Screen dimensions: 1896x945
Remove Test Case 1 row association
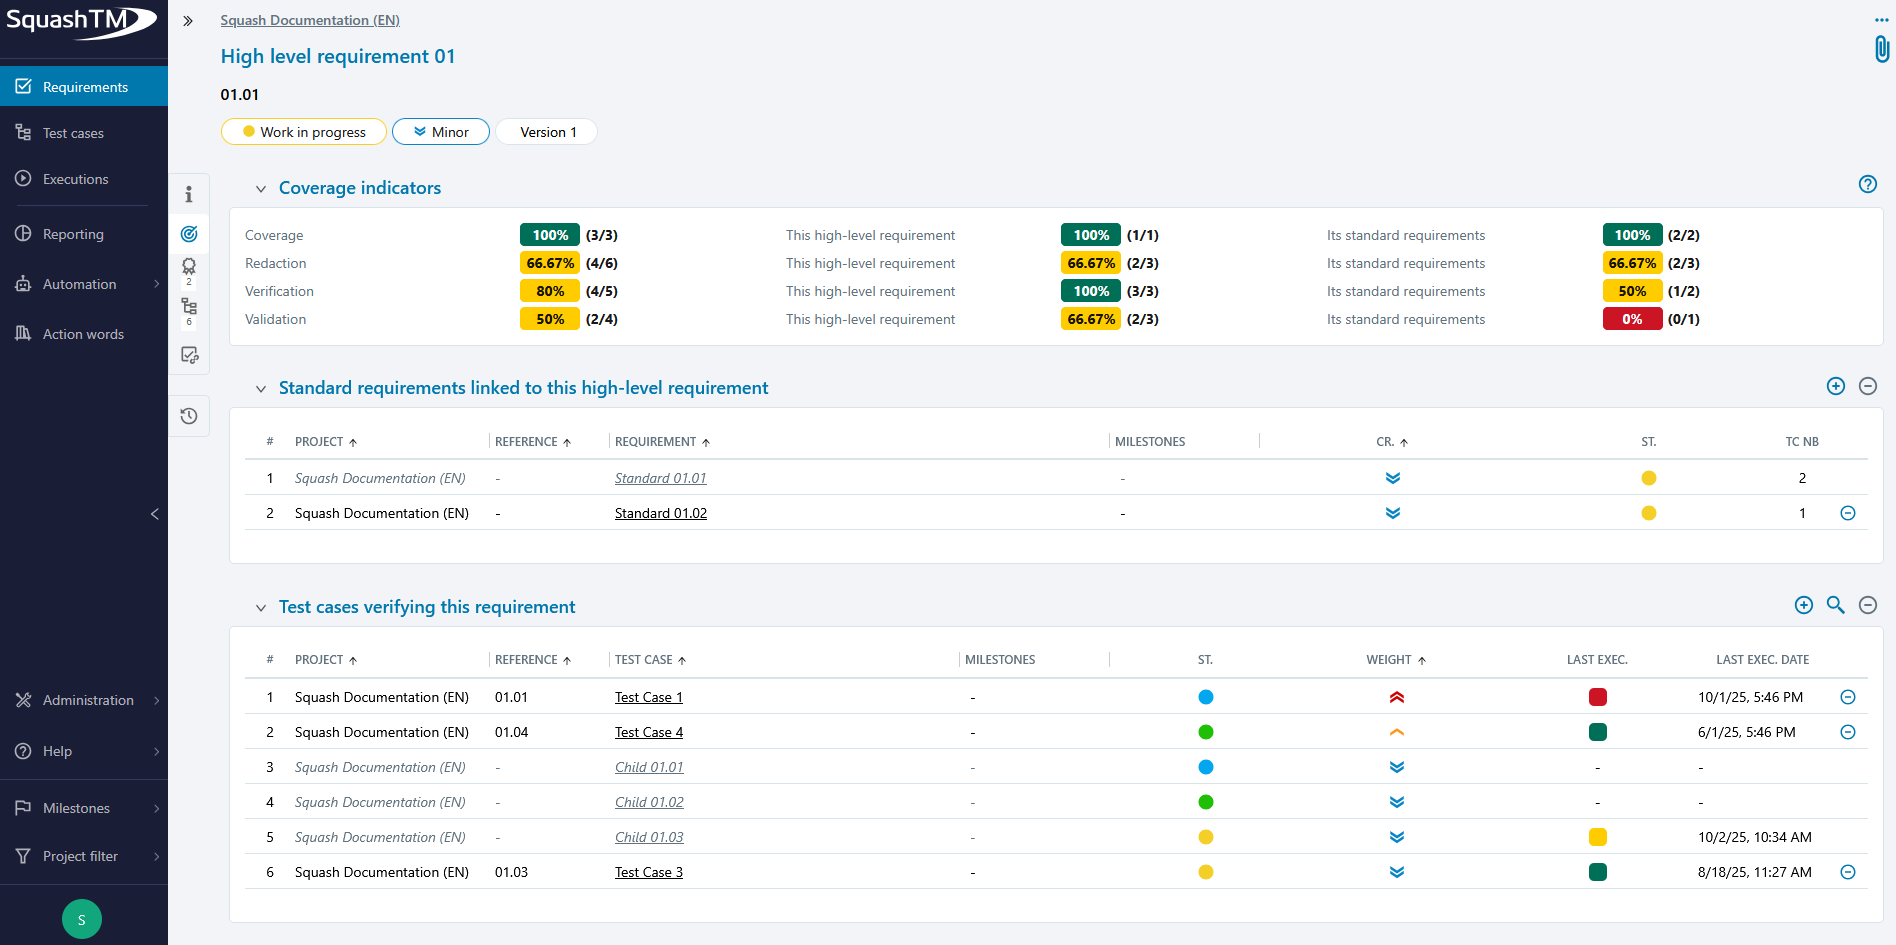[x=1847, y=697]
